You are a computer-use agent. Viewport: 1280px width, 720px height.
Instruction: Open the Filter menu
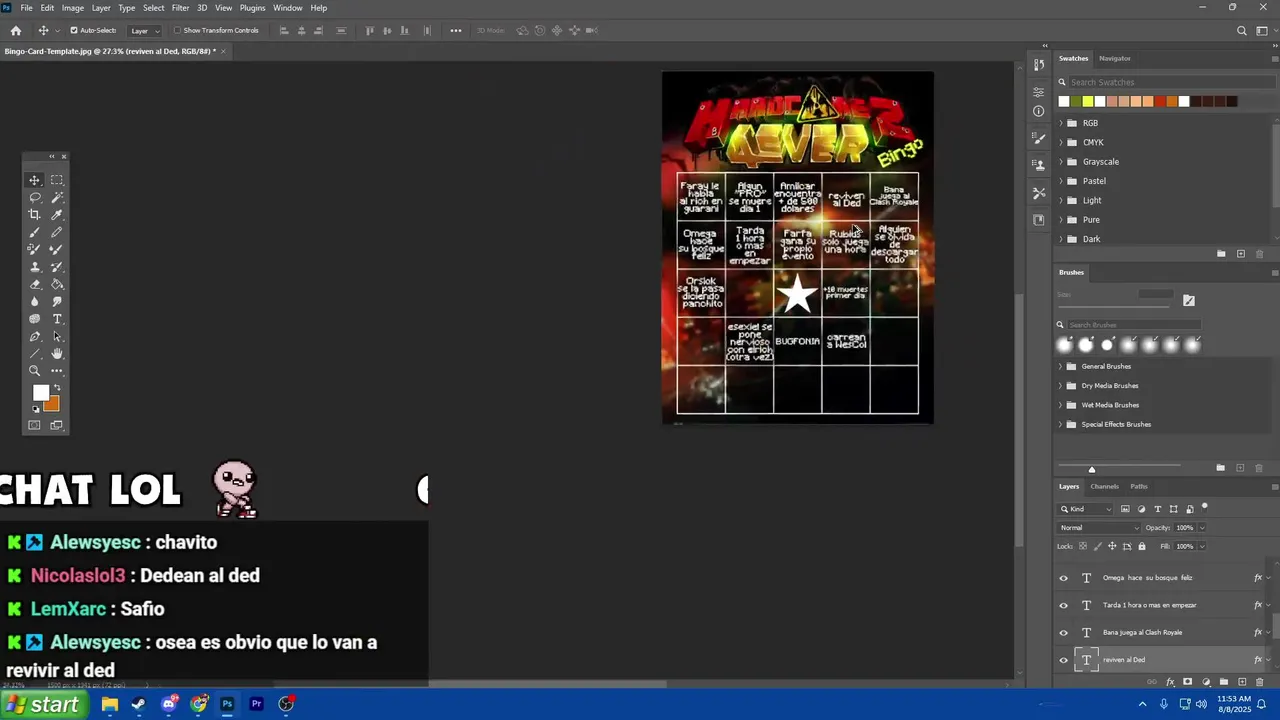(x=180, y=8)
